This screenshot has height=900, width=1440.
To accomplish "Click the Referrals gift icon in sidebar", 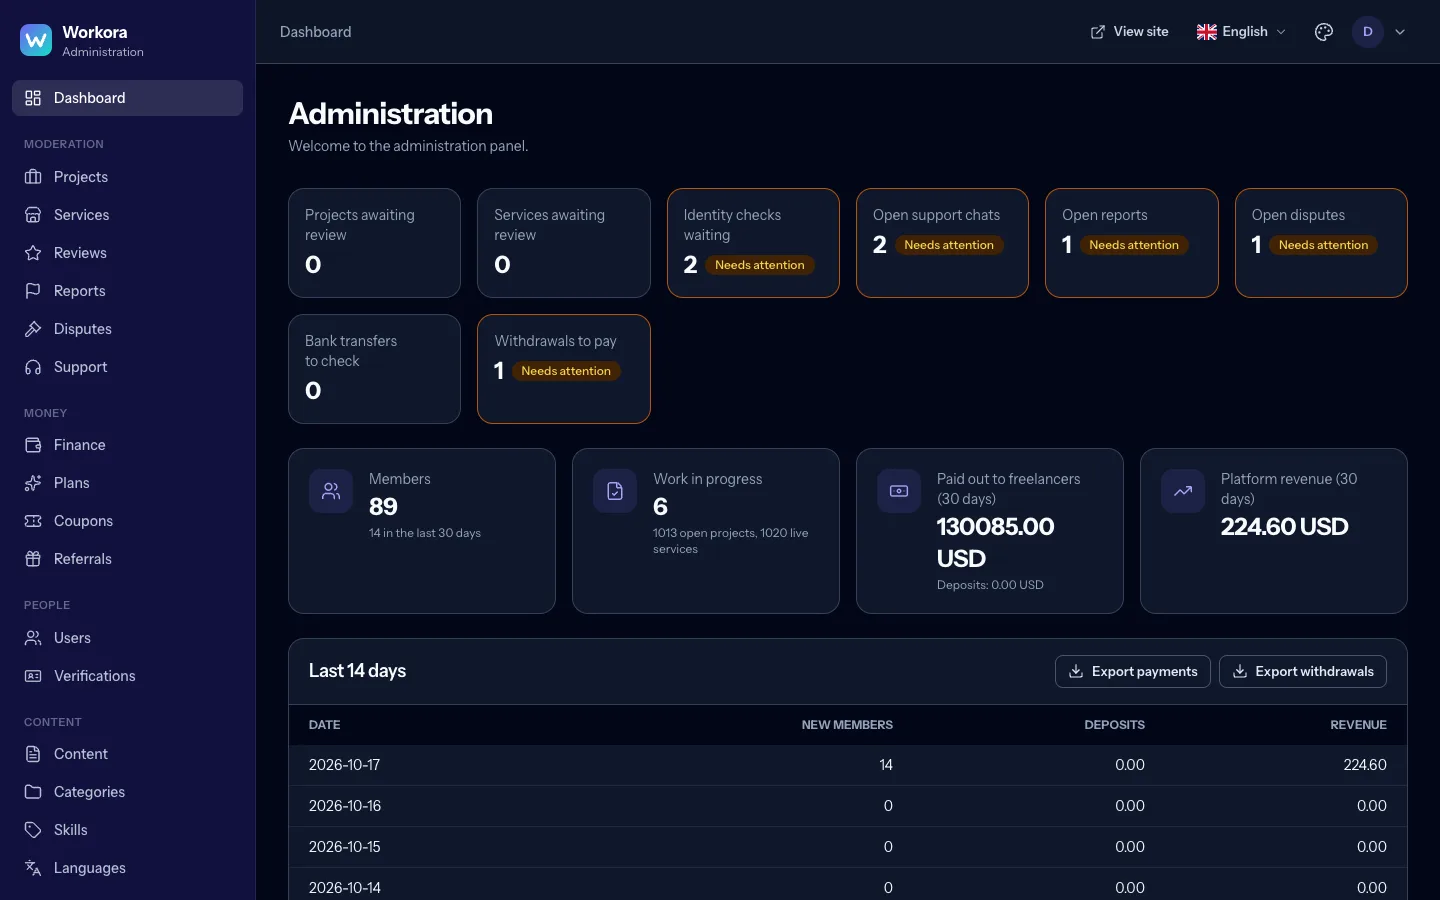I will pos(33,559).
